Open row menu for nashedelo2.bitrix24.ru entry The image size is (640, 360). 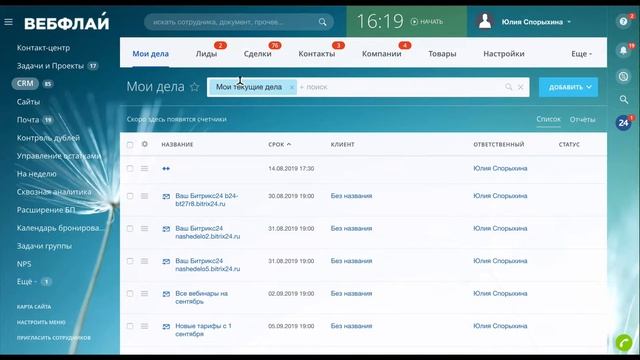[144, 229]
